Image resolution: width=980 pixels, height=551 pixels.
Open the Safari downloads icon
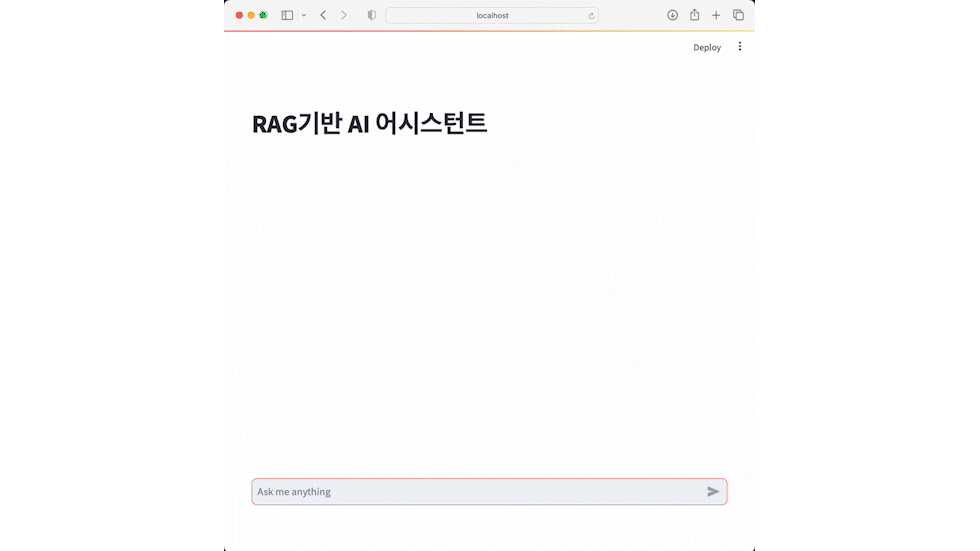[x=672, y=15]
